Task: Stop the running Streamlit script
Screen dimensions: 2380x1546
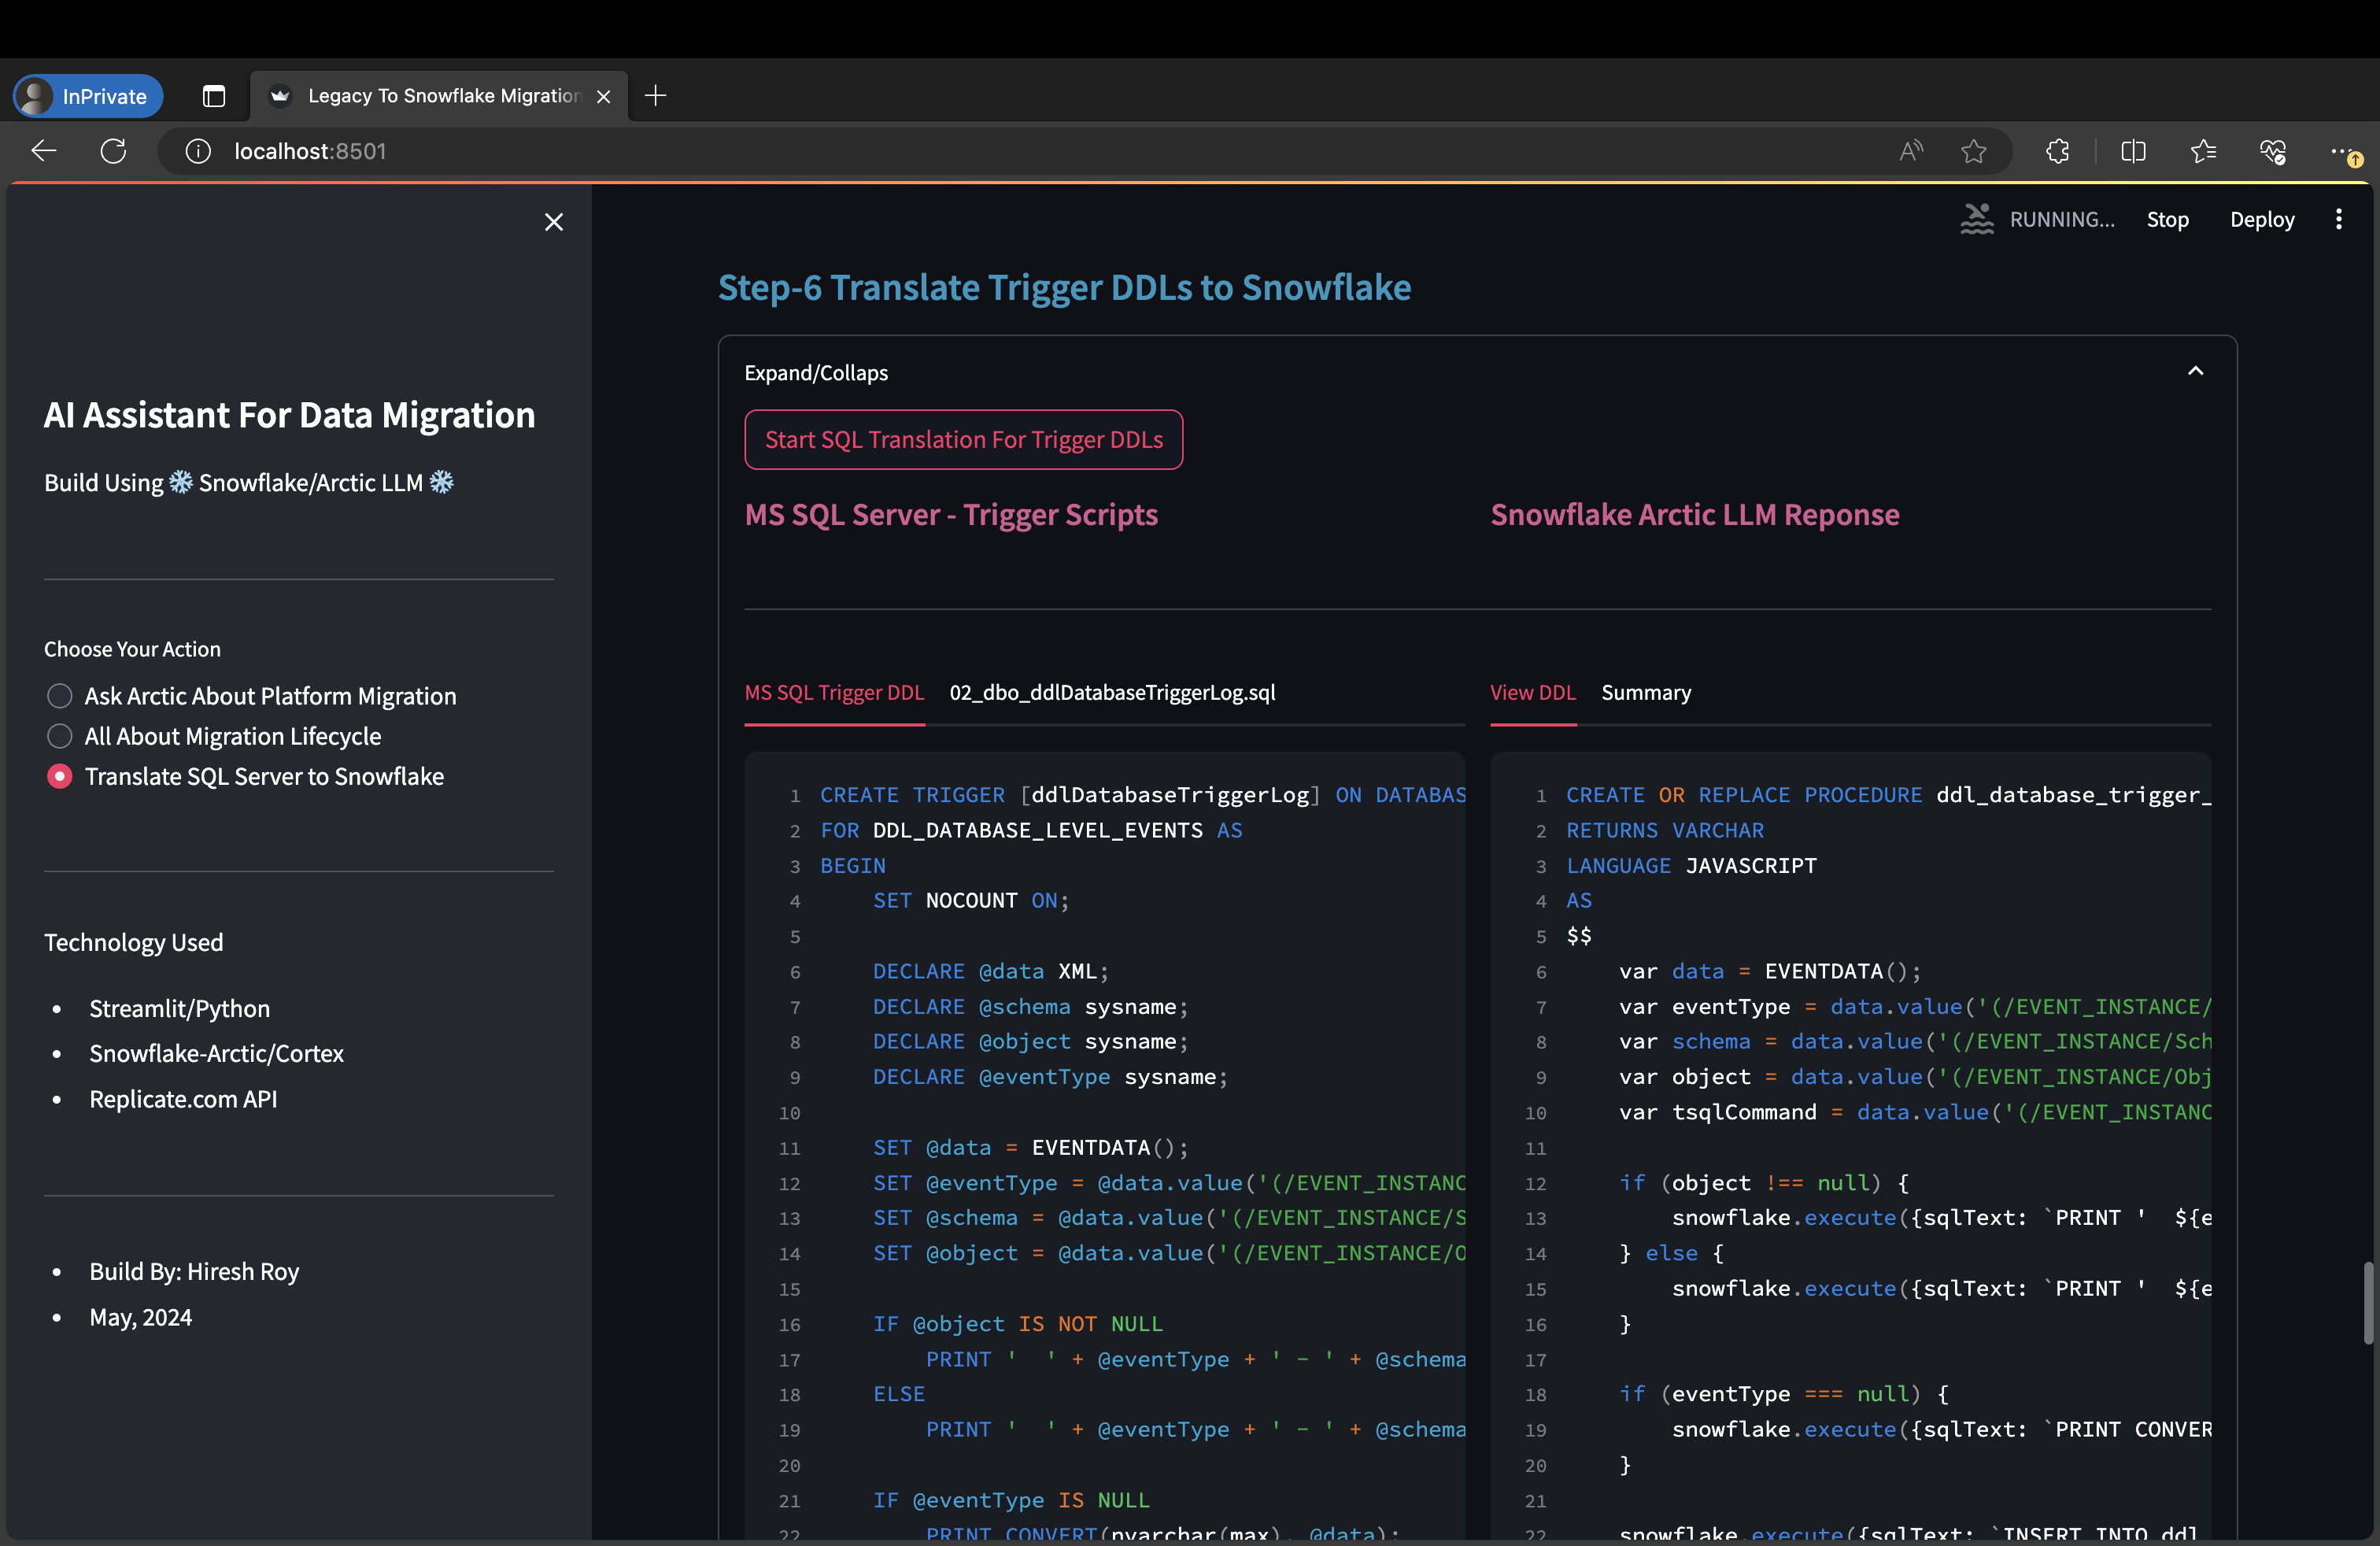Action: pos(2167,220)
